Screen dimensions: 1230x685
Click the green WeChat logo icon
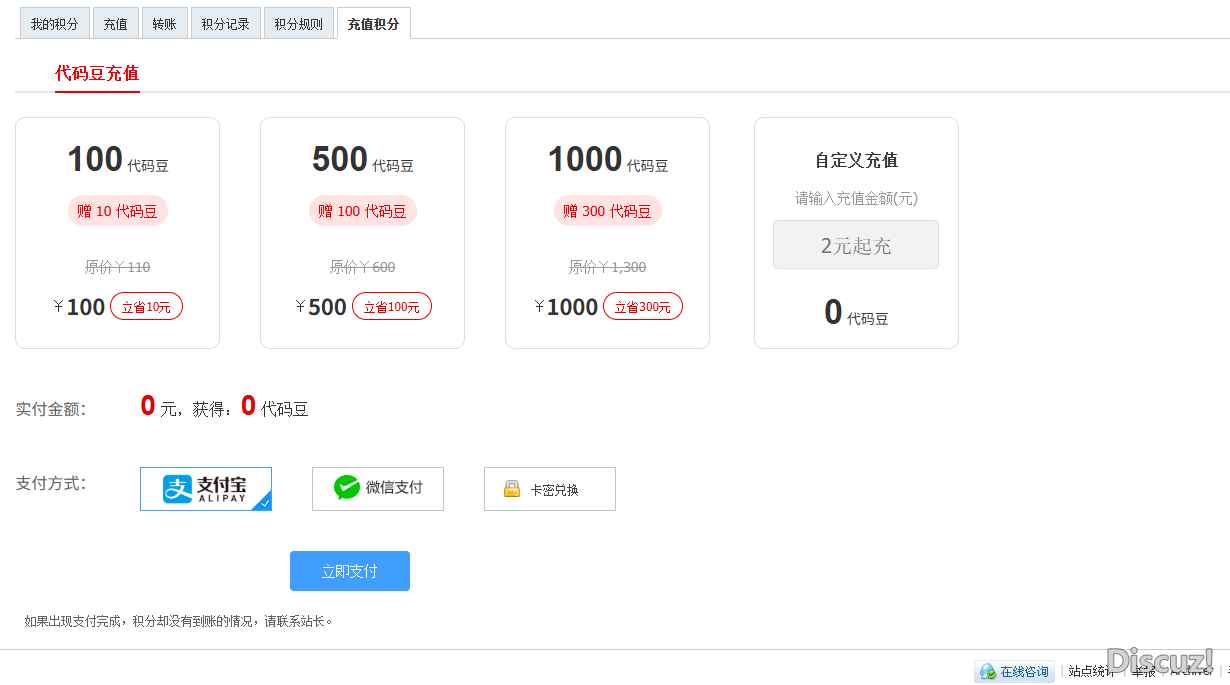[346, 488]
